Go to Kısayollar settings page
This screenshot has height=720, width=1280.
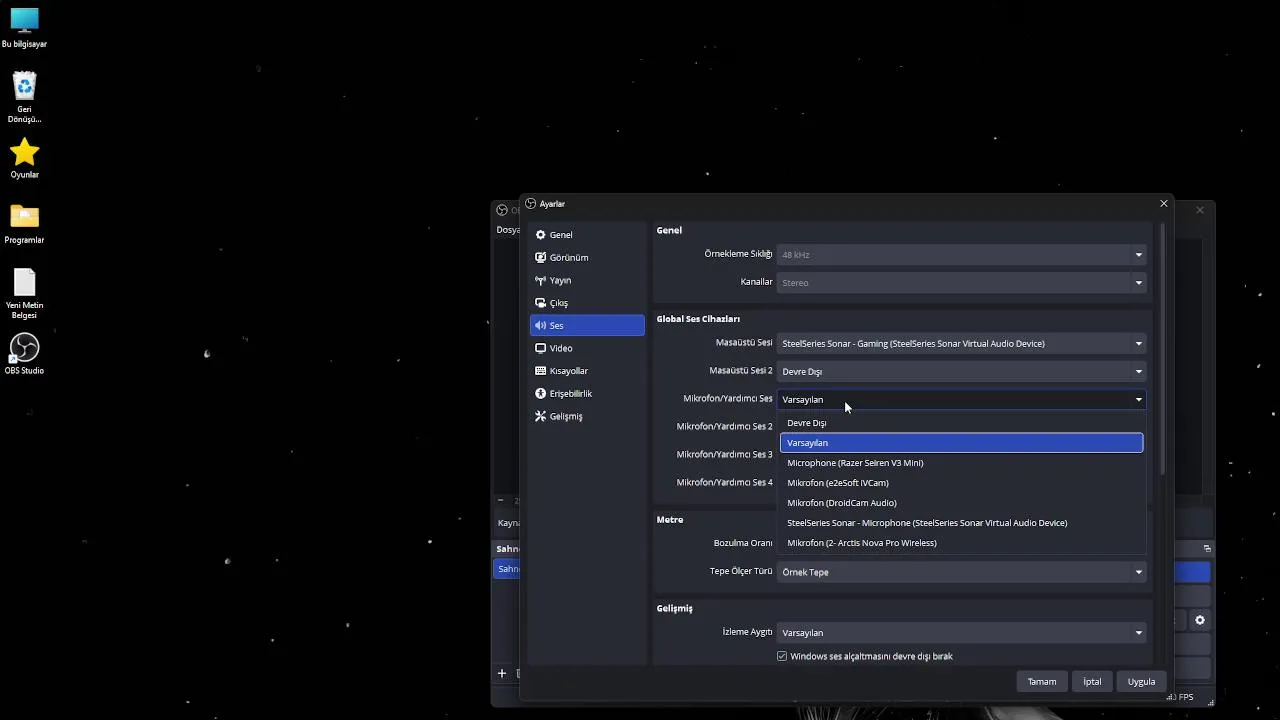587,371
